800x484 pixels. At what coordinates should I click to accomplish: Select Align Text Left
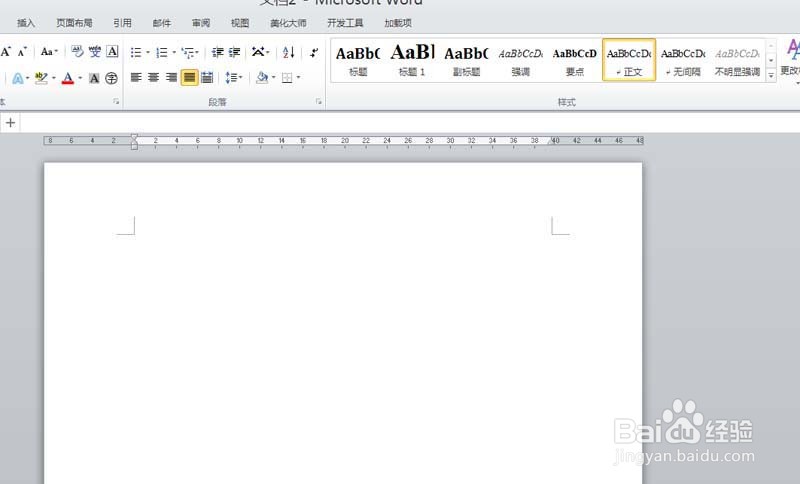point(136,78)
